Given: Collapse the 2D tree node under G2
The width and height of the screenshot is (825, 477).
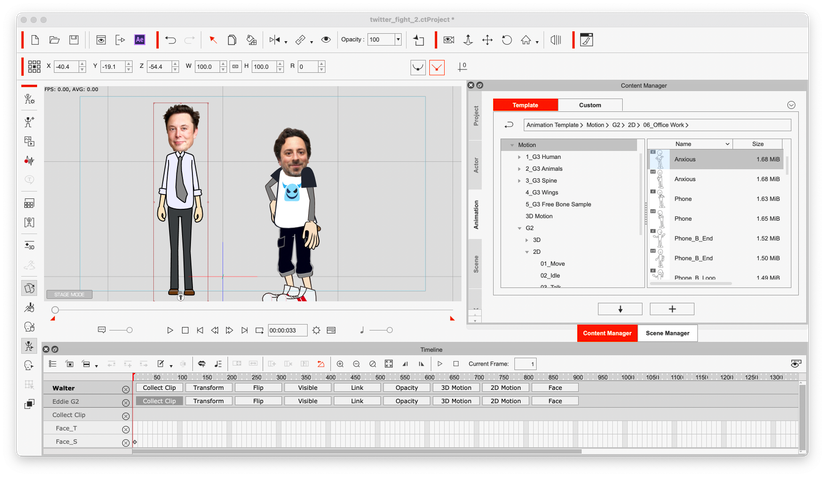Looking at the screenshot, I should coord(527,252).
